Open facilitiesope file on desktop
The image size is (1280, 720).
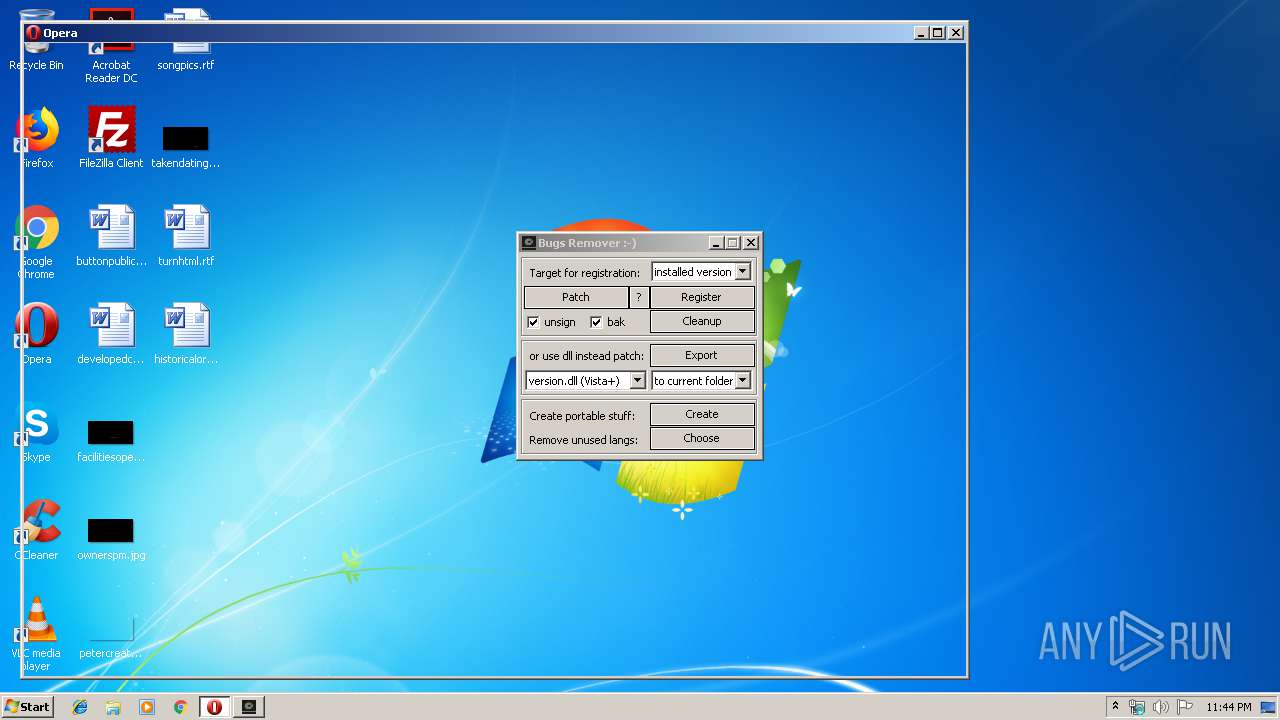pyautogui.click(x=111, y=442)
